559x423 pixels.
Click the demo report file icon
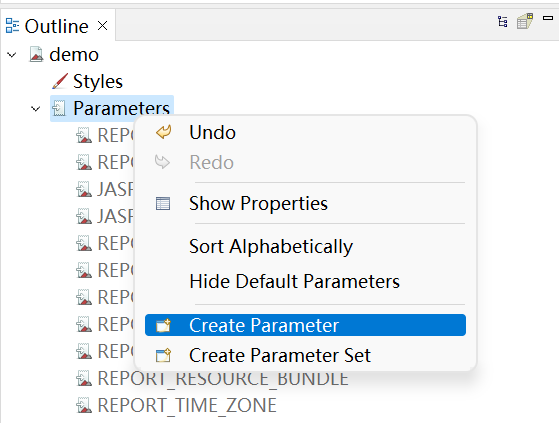pyautogui.click(x=36, y=55)
